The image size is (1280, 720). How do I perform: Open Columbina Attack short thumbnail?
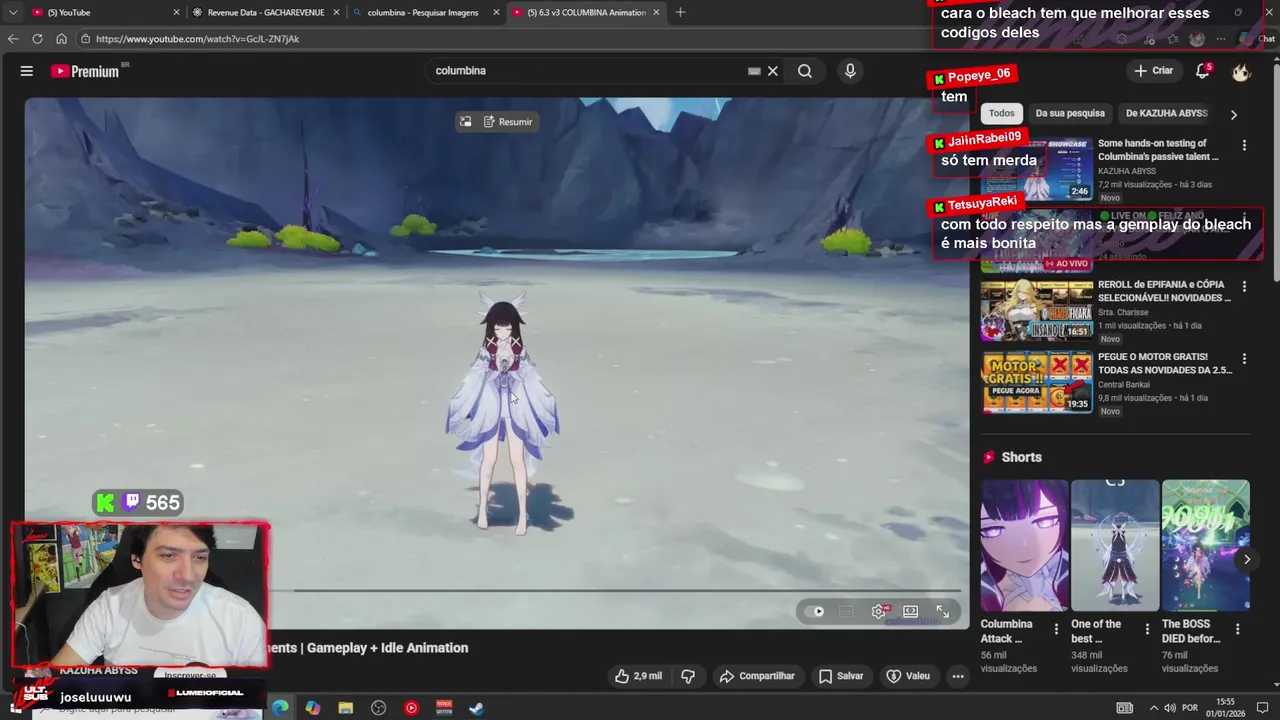[1024, 545]
